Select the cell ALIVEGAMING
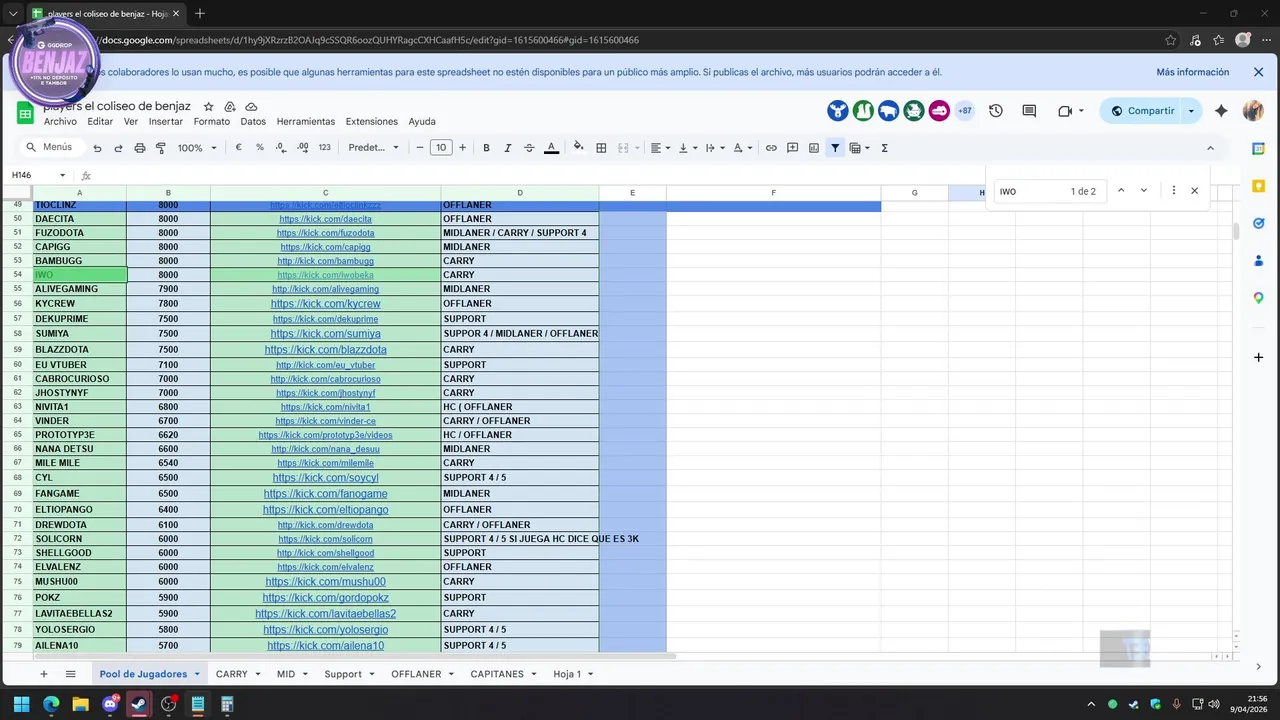 (x=80, y=289)
